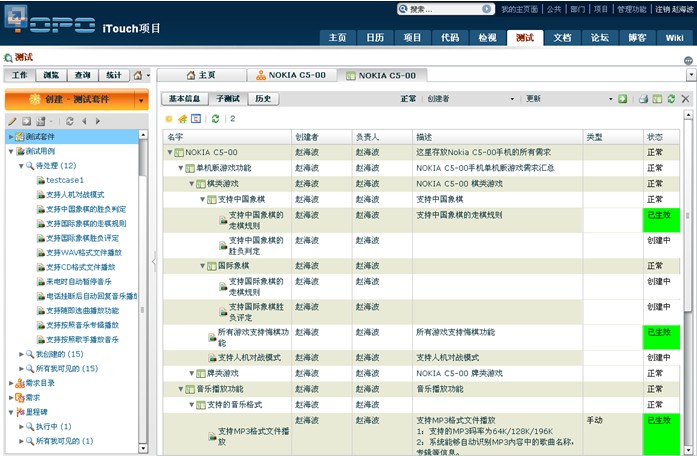The height and width of the screenshot is (456, 697).
Task: Click the 公共 link in top bar
Action: [x=554, y=9]
